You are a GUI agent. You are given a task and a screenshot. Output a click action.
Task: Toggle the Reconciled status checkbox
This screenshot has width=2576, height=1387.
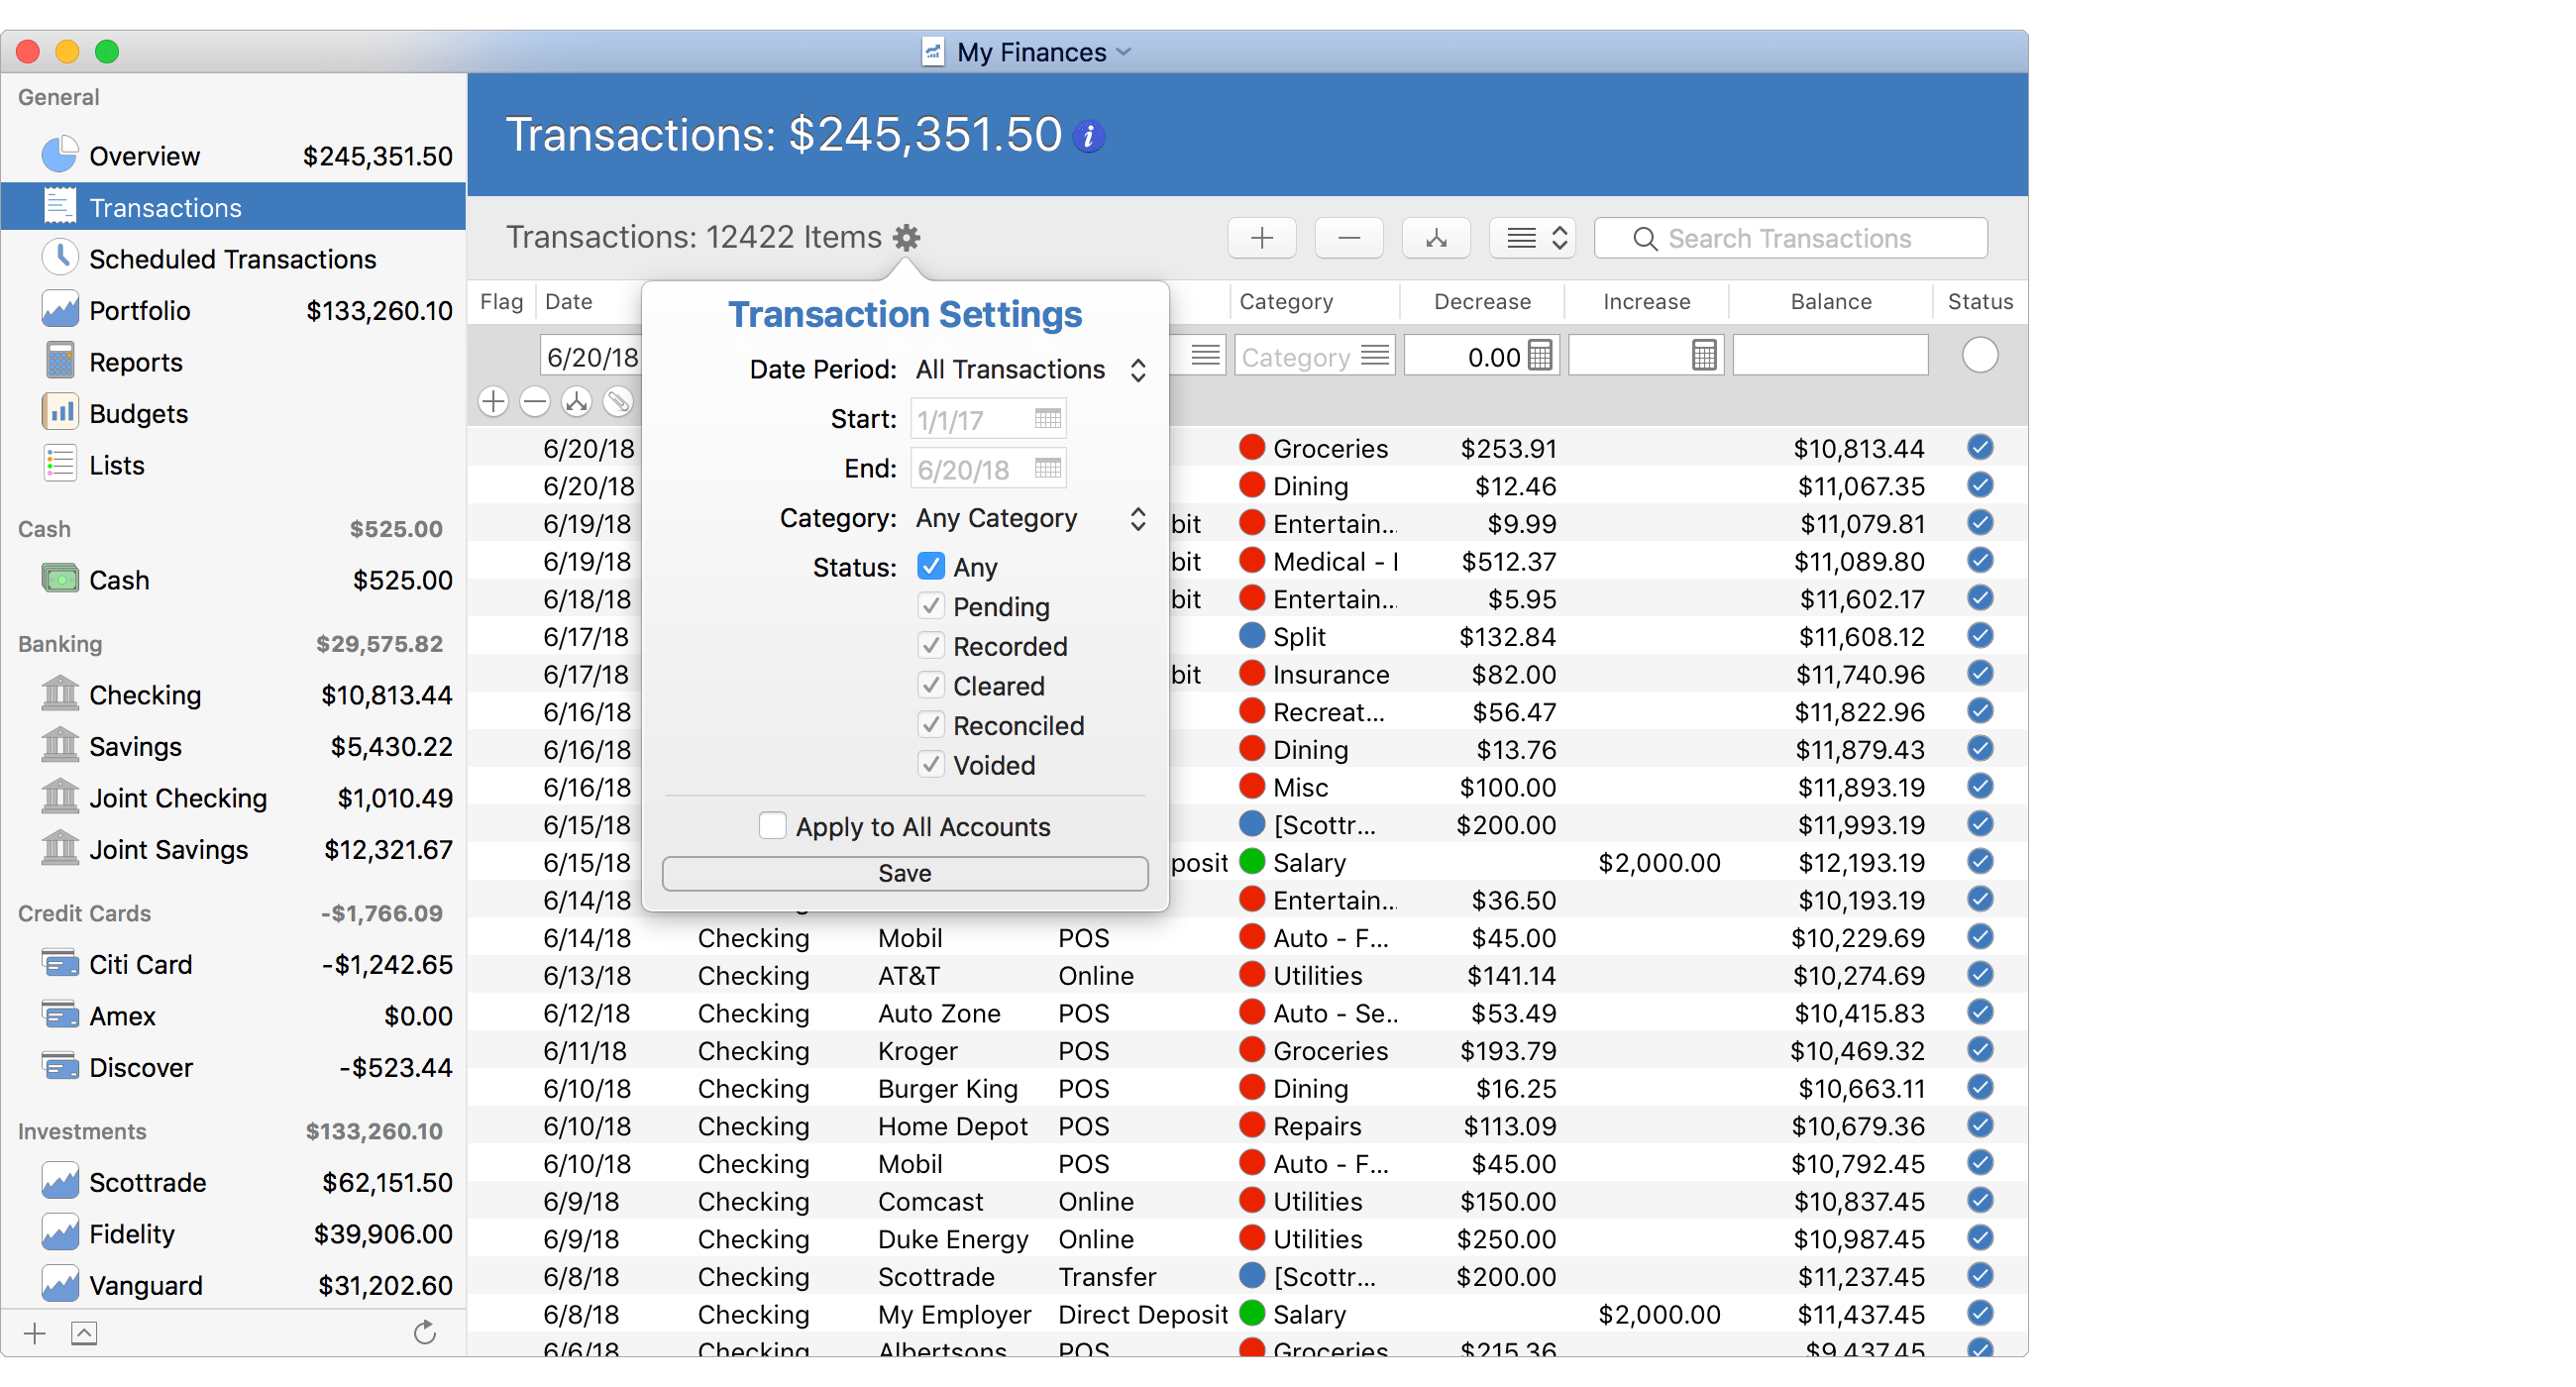click(930, 725)
